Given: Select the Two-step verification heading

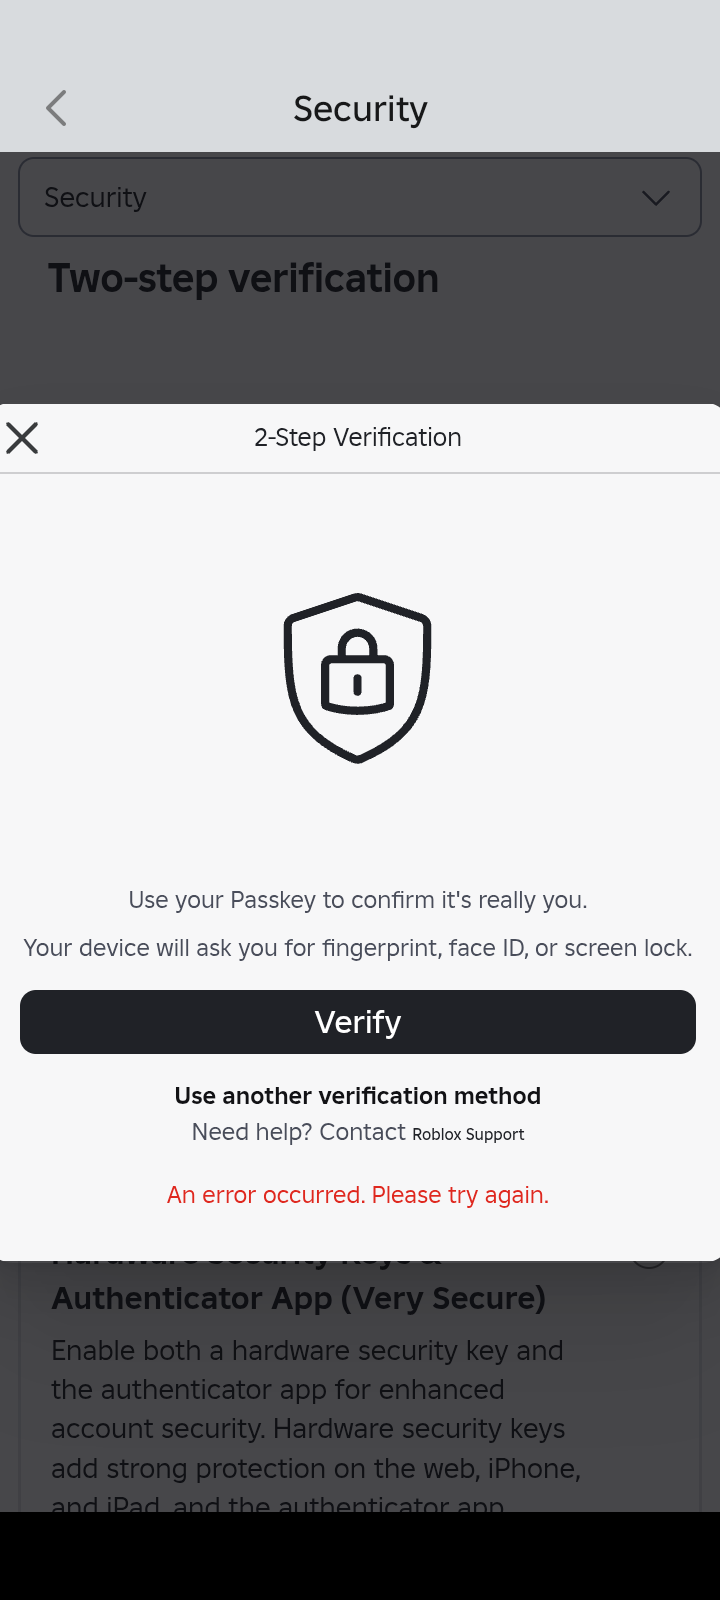Looking at the screenshot, I should click(x=243, y=278).
